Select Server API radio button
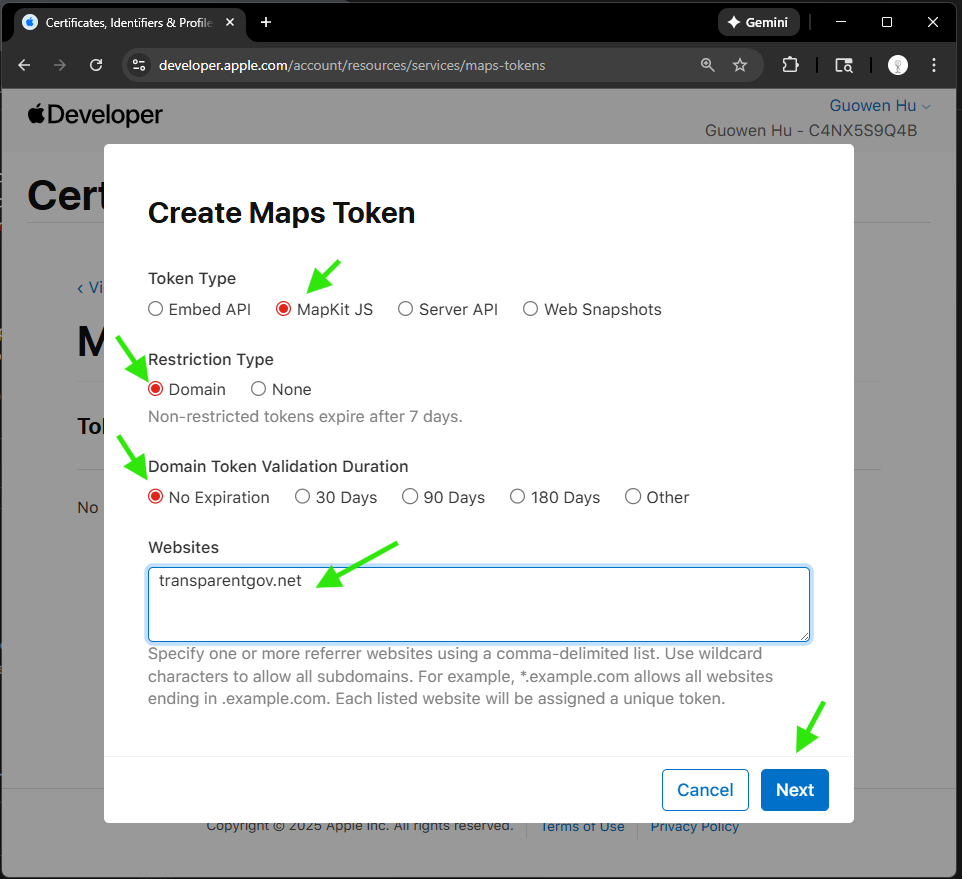This screenshot has width=962, height=879. tap(406, 309)
